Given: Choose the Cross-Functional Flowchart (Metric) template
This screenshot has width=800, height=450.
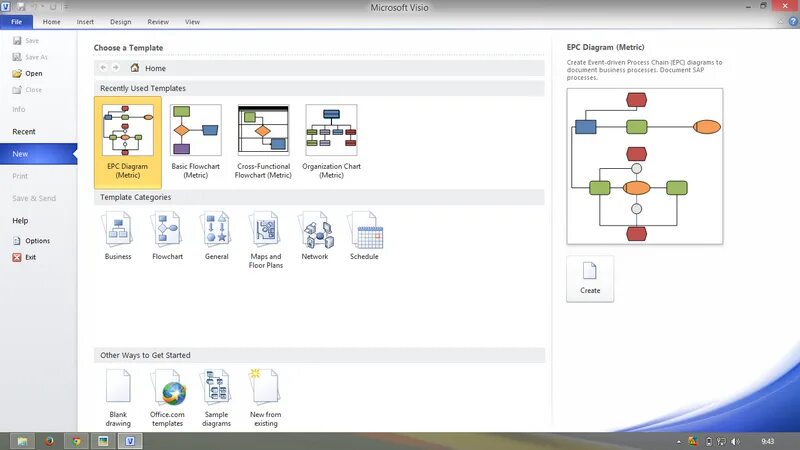Looking at the screenshot, I should (x=263, y=142).
